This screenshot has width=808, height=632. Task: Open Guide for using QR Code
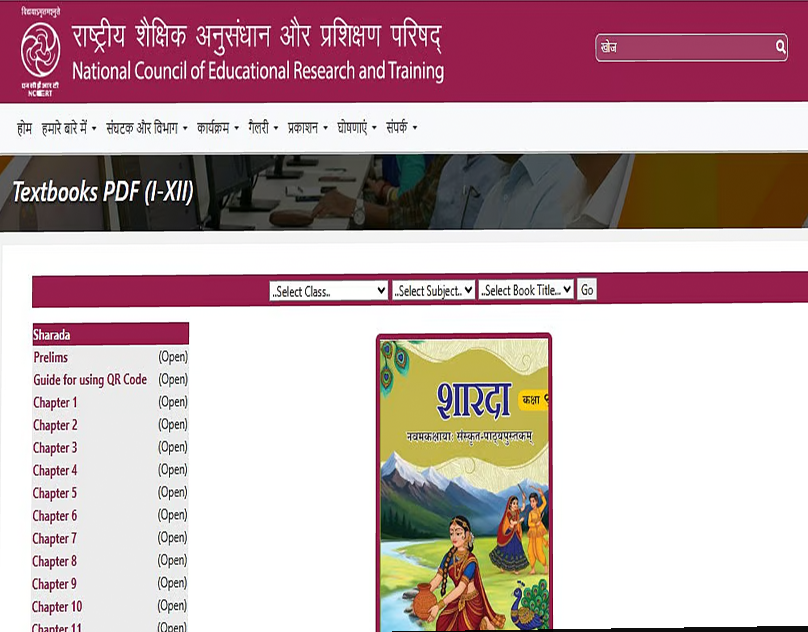point(88,379)
